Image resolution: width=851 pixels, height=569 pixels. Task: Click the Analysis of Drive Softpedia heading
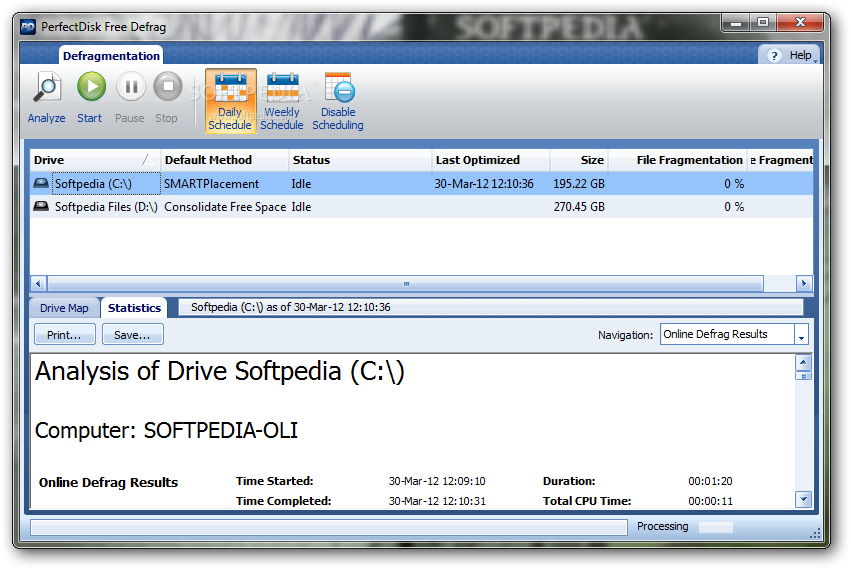point(220,372)
